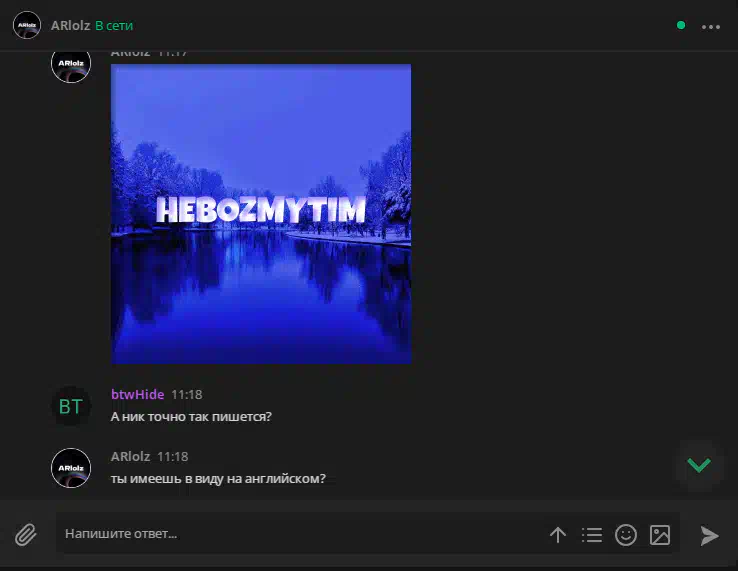This screenshot has height=571, width=738.
Task: Click the ARlolz avatar in the header
Action: pyautogui.click(x=27, y=25)
